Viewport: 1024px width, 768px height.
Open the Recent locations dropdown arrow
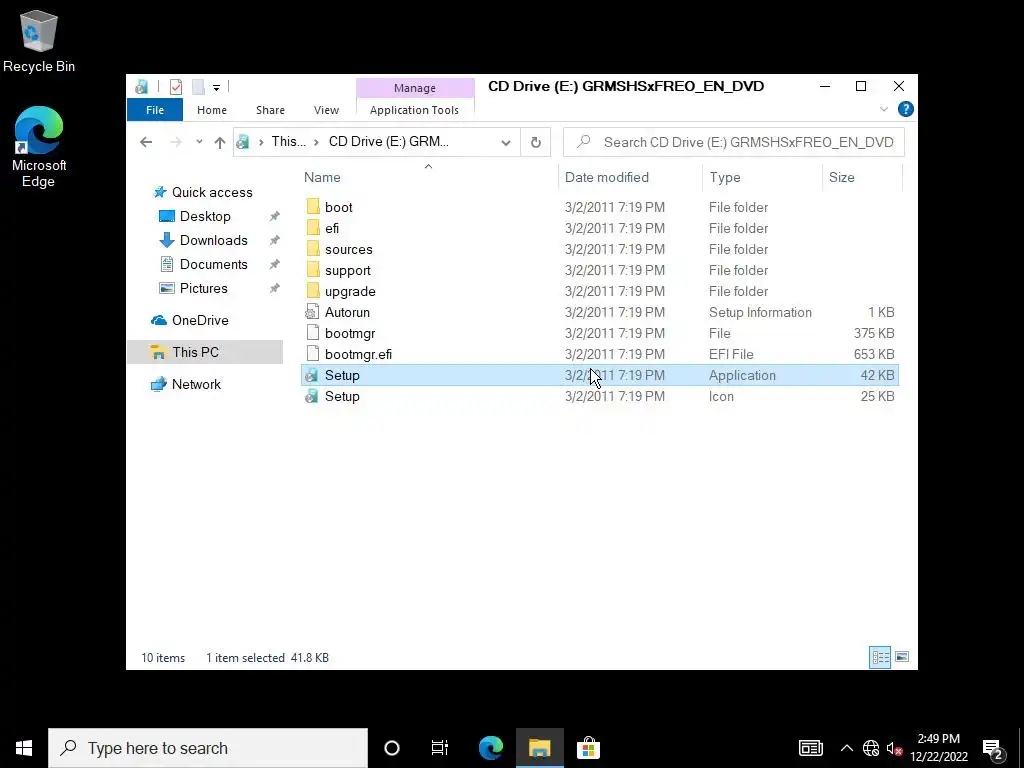click(x=199, y=142)
